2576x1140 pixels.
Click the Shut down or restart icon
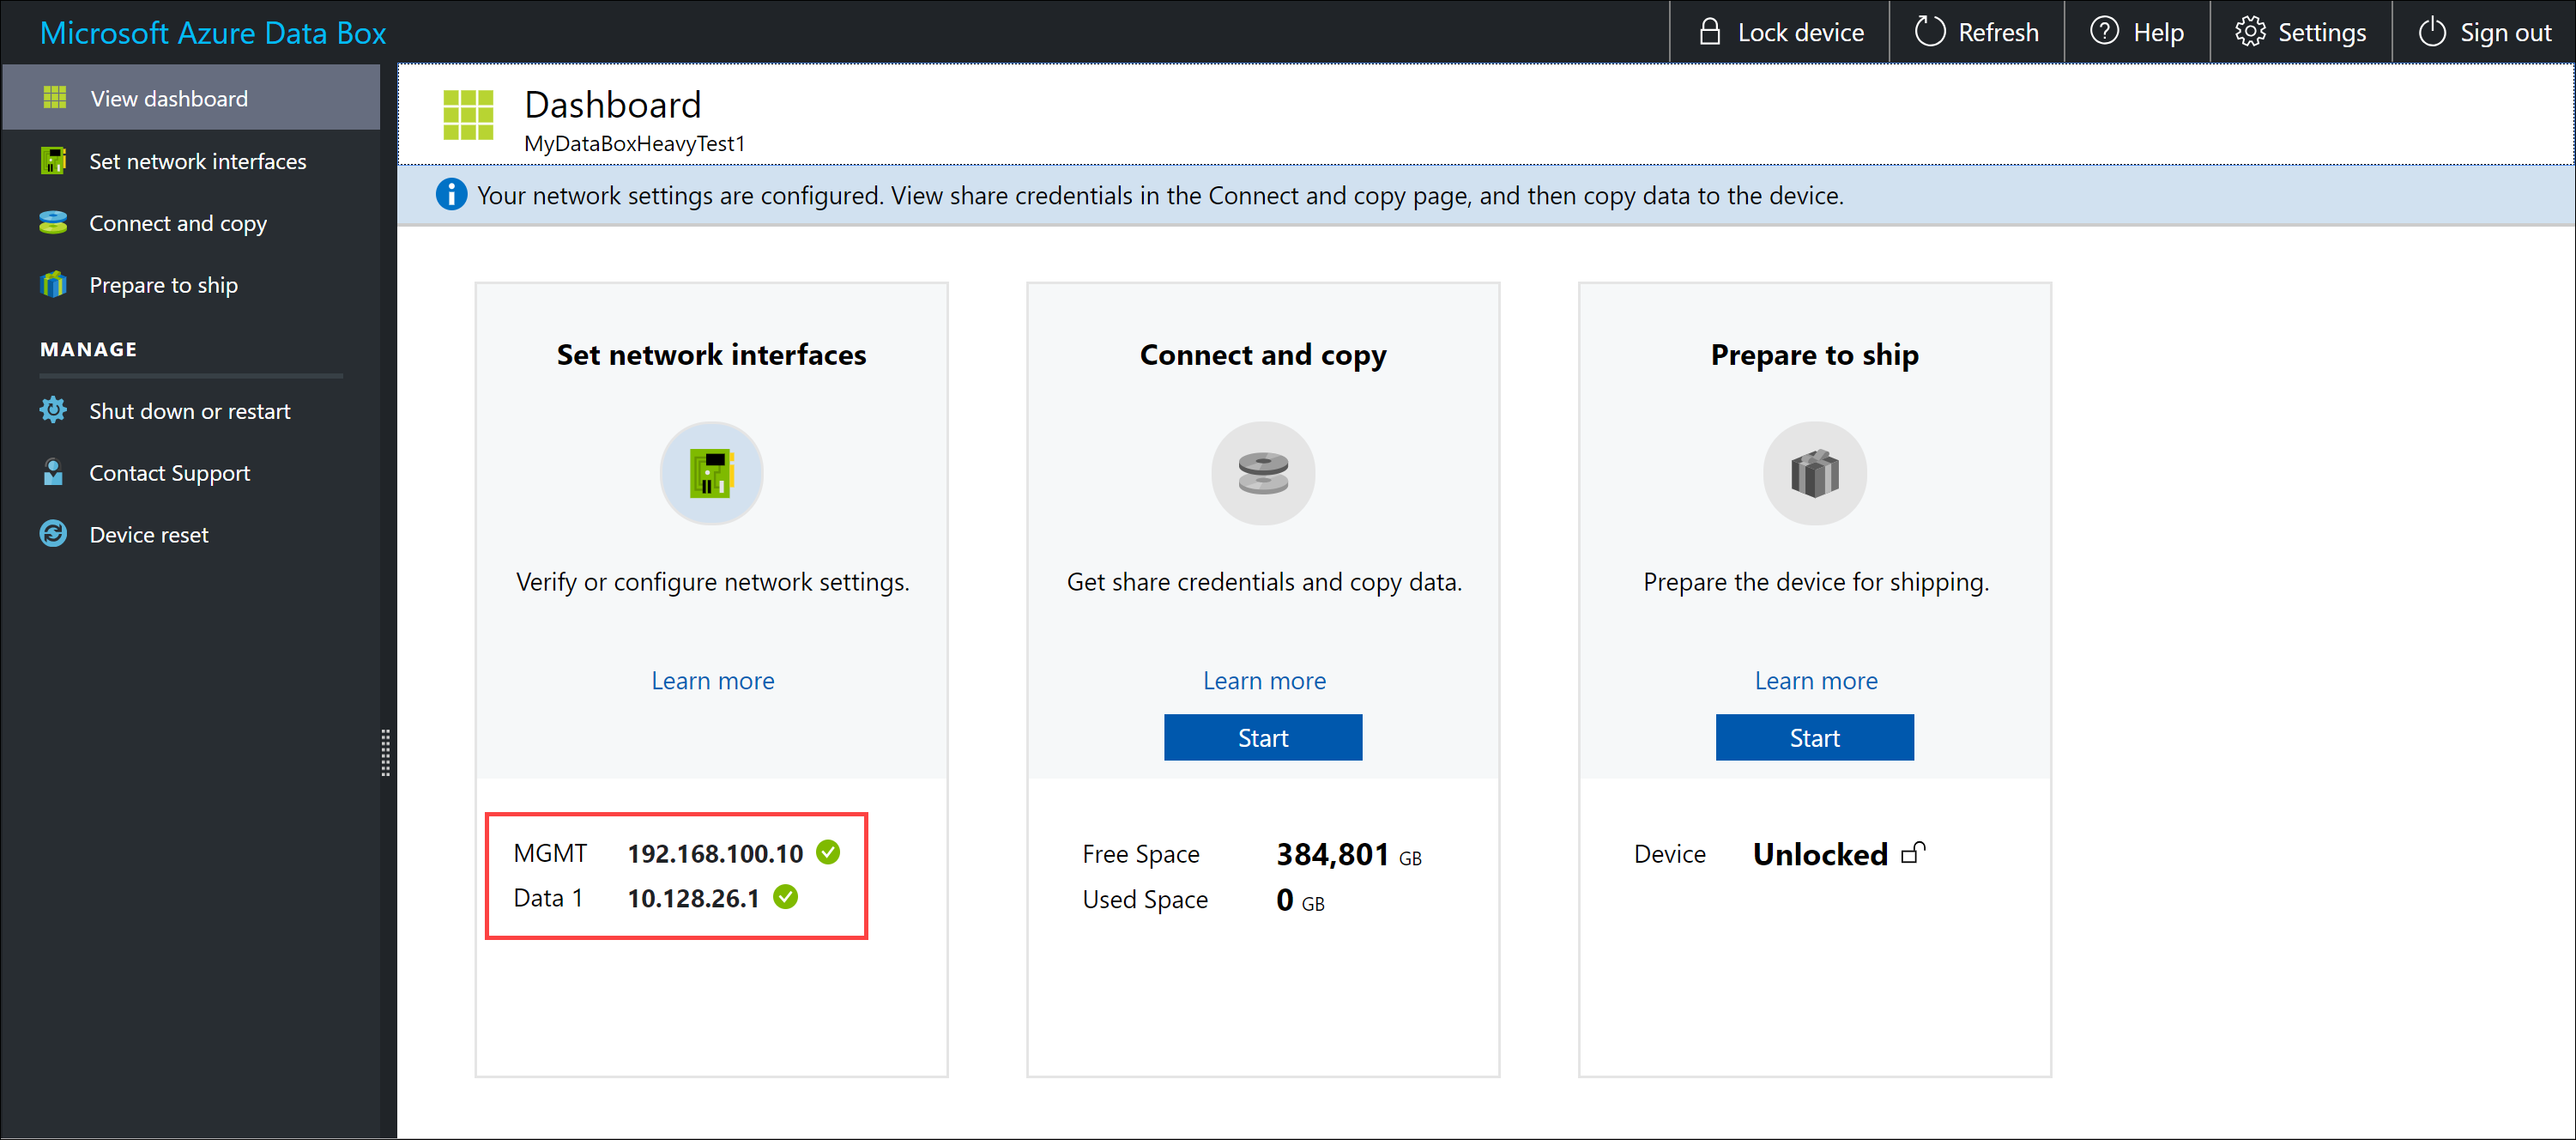(51, 410)
